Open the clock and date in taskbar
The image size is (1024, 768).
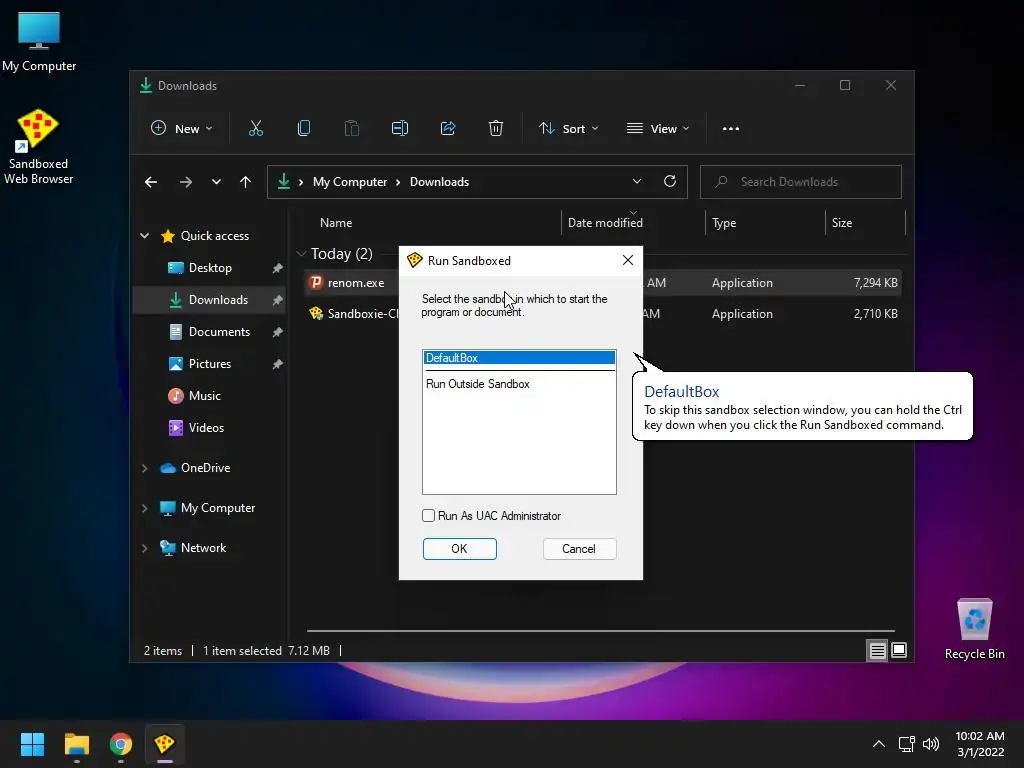(x=980, y=744)
